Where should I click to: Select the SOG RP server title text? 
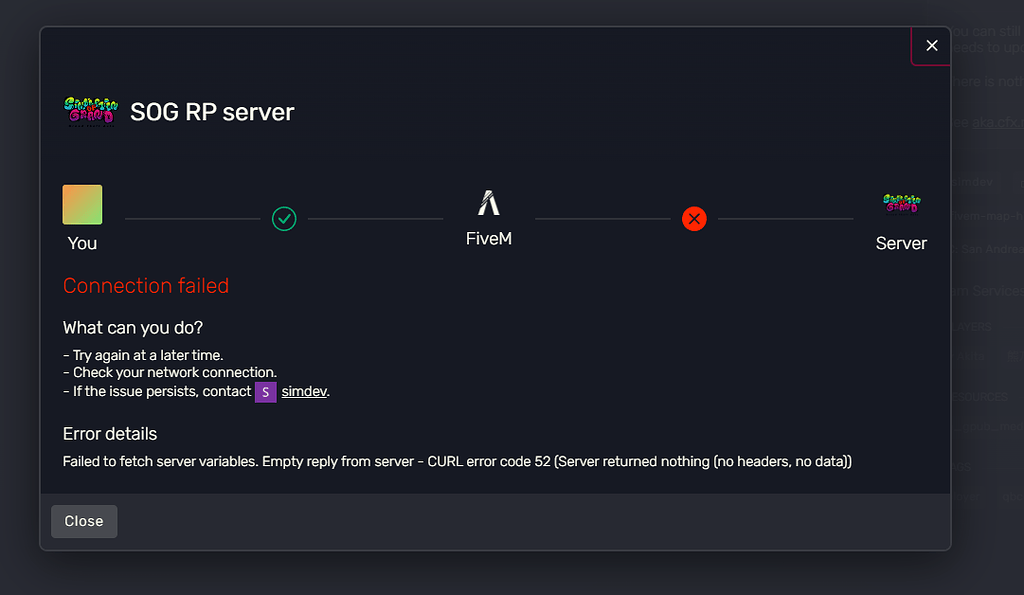tap(212, 112)
